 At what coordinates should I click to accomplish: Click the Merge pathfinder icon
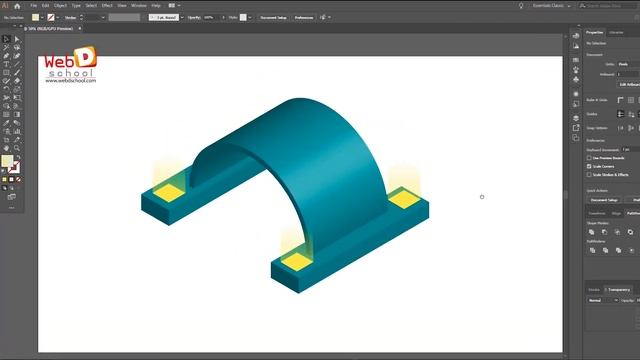[x=618, y=250]
